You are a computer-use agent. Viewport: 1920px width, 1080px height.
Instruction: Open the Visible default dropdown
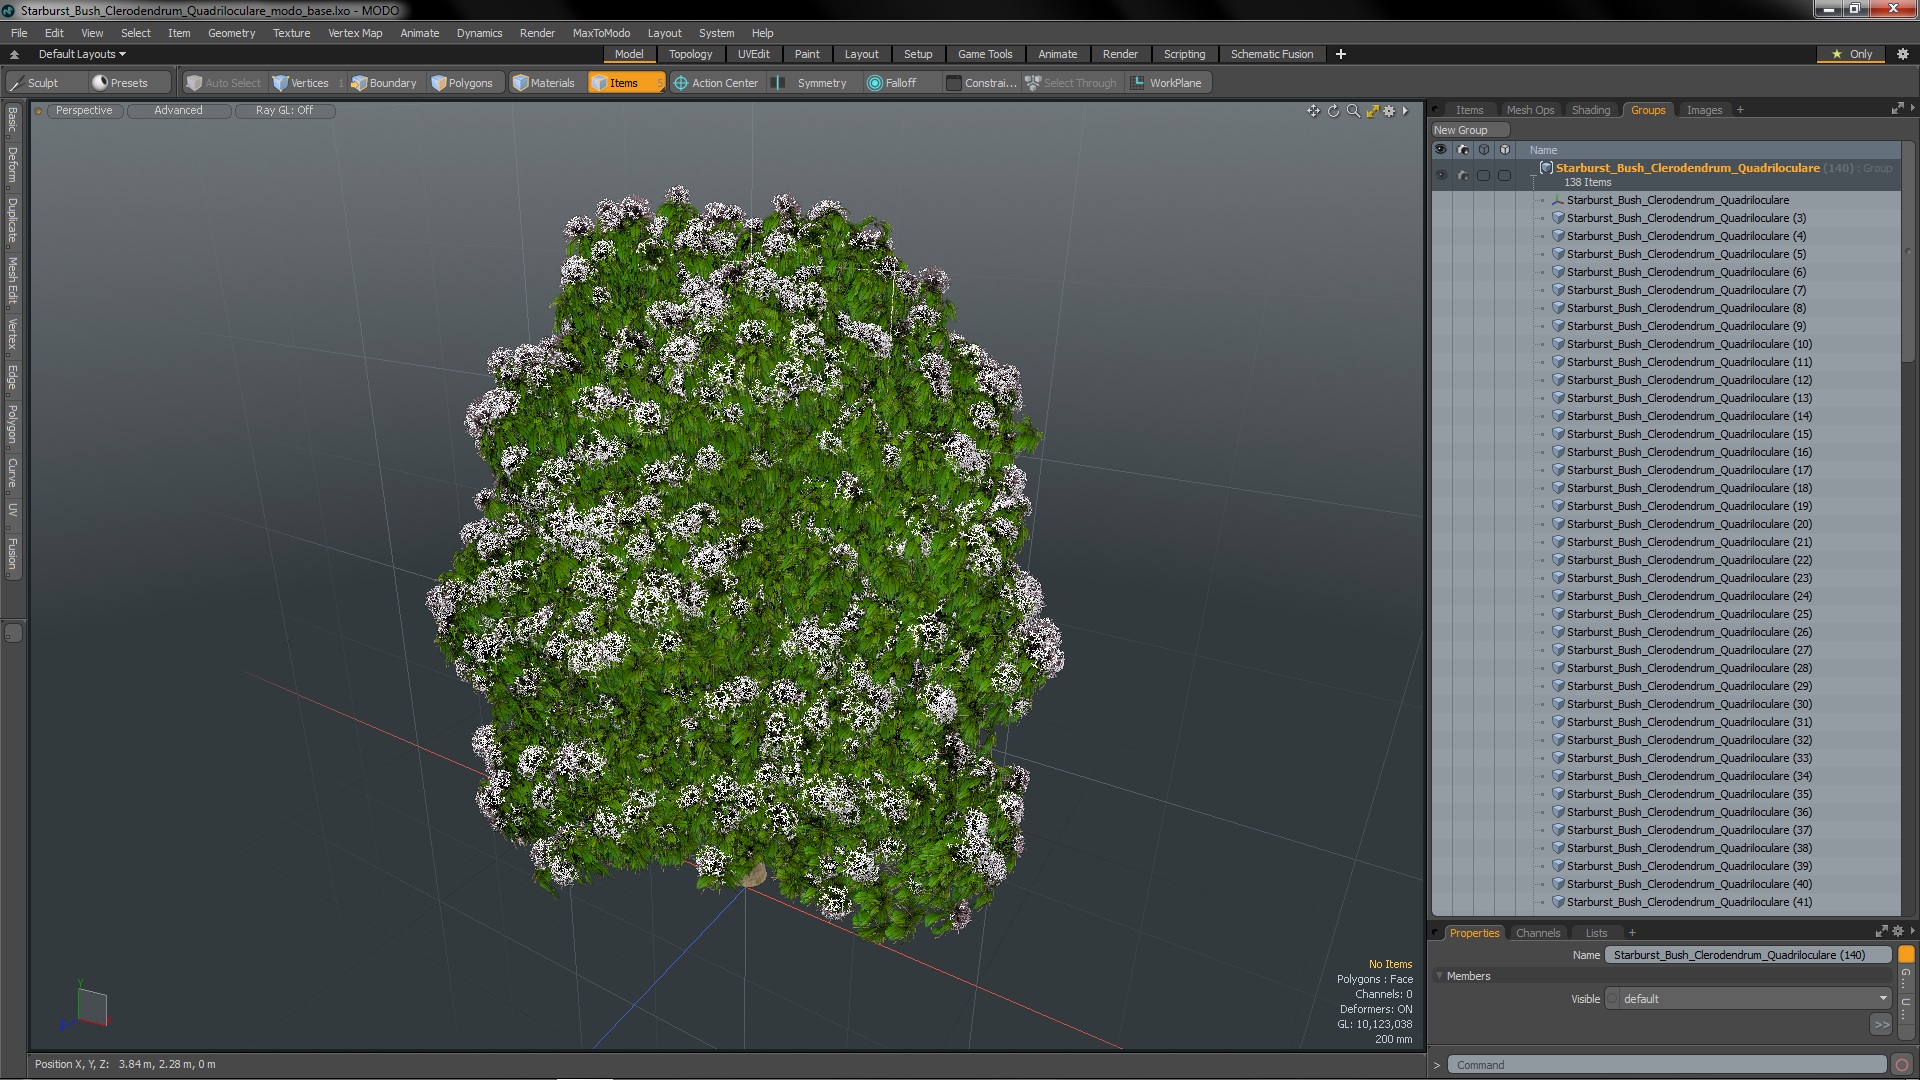point(1749,999)
